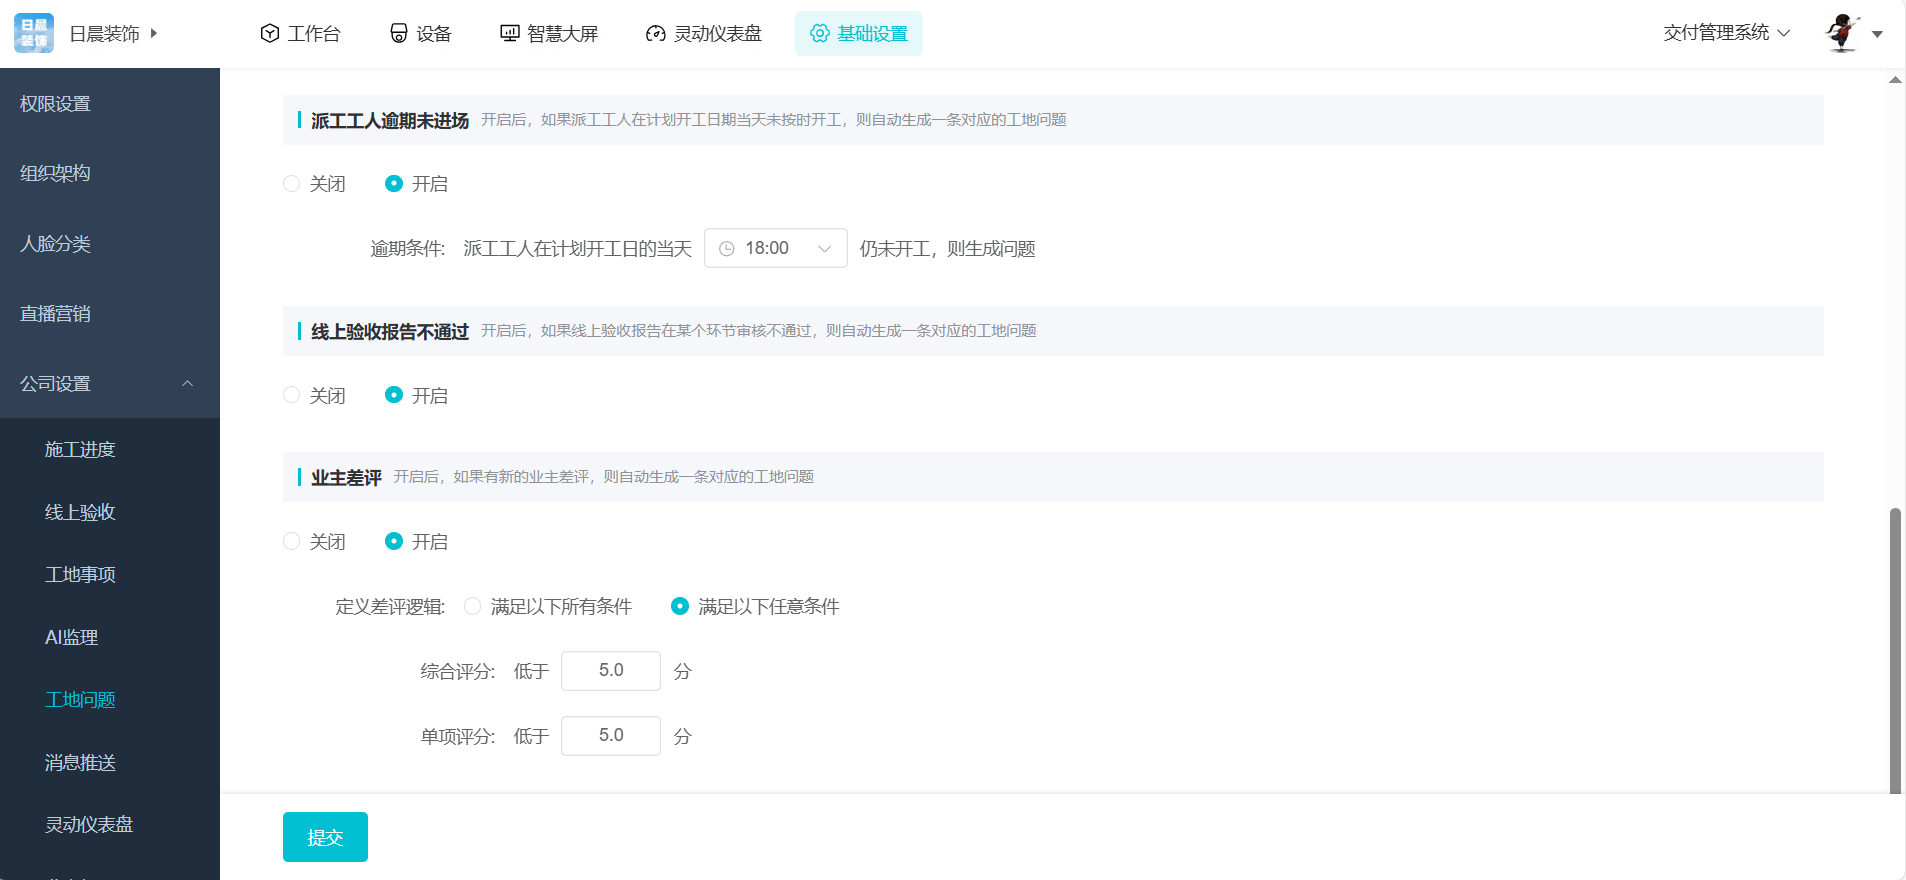Click the clock icon in time picker
This screenshot has width=1906, height=880.
pos(727,248)
